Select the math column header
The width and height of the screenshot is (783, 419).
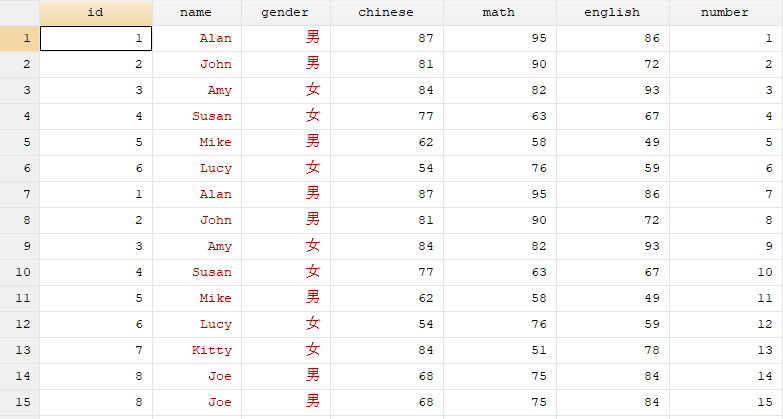(500, 12)
